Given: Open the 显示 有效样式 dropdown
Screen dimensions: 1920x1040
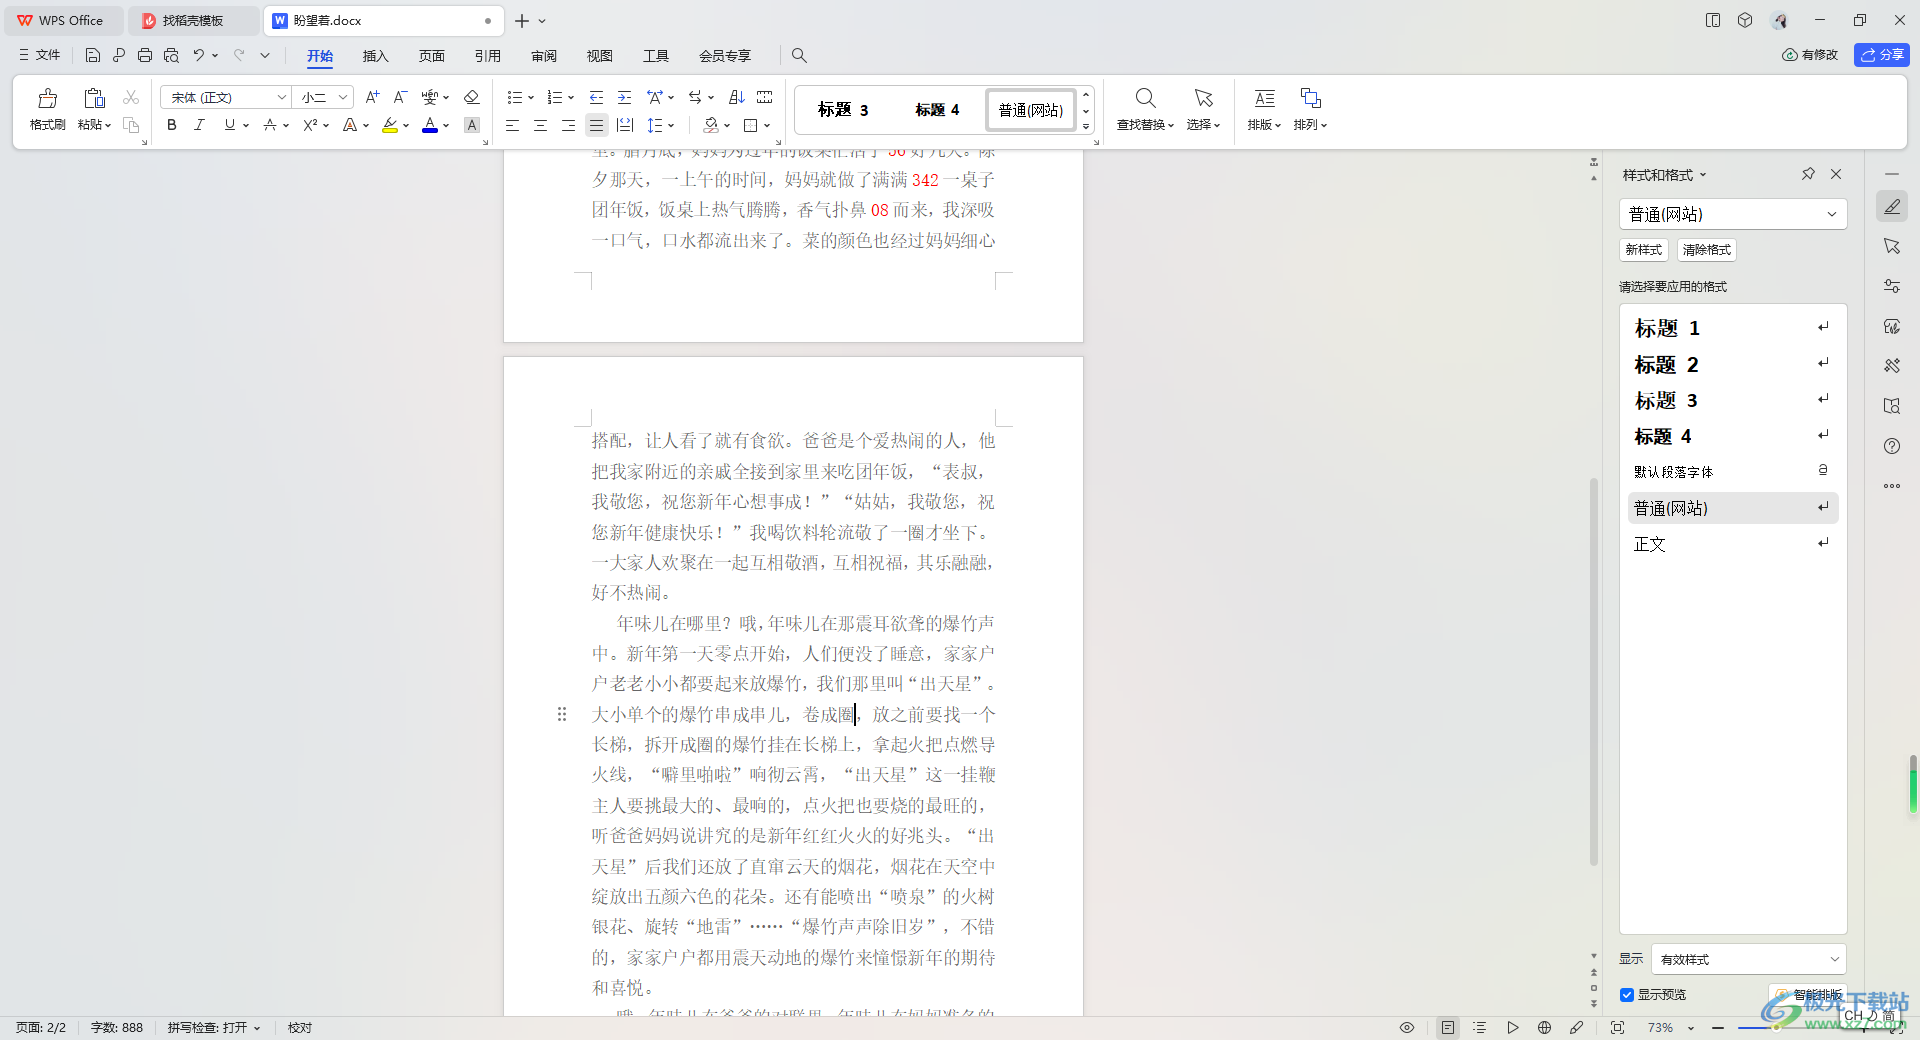Looking at the screenshot, I should tap(1748, 959).
